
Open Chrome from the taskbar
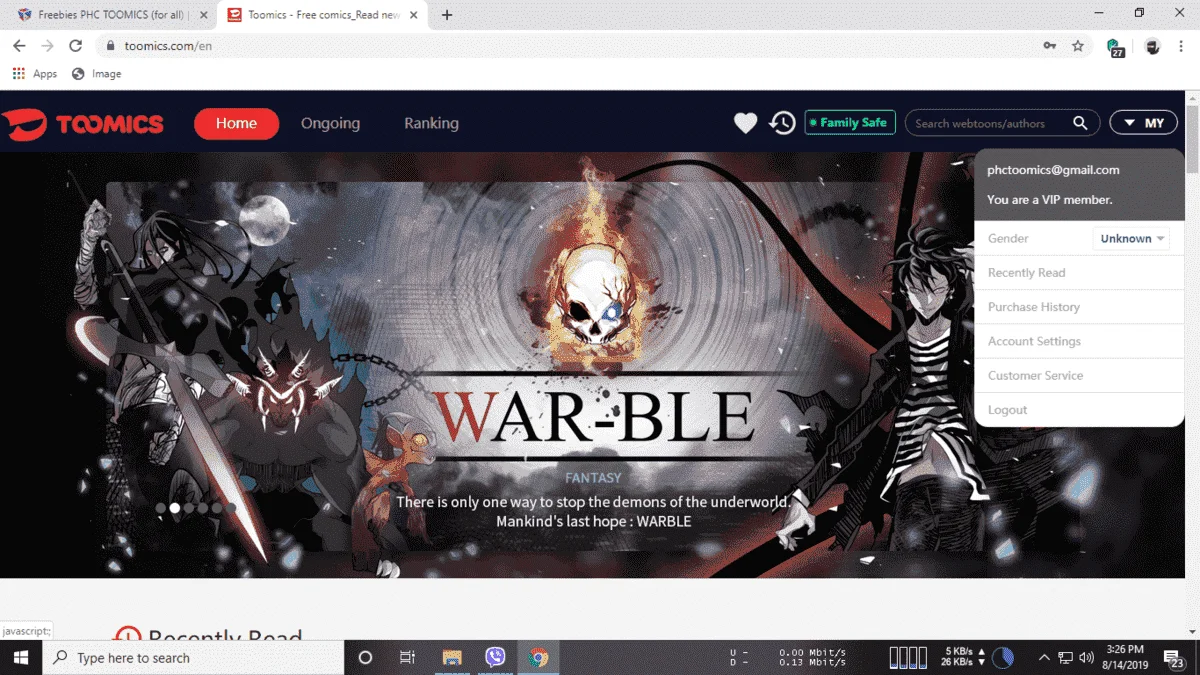pos(538,657)
